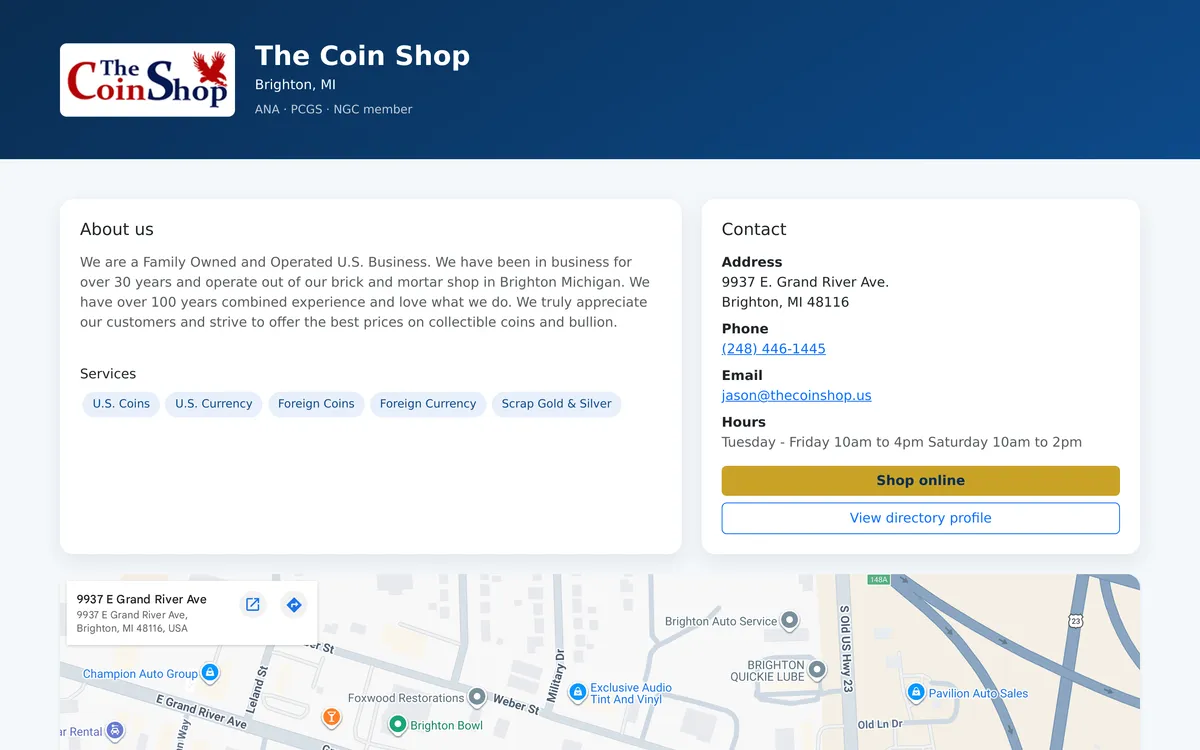This screenshot has height=750, width=1200.
Task: Select Pavilion Auto Sales map pin
Action: tap(915, 692)
